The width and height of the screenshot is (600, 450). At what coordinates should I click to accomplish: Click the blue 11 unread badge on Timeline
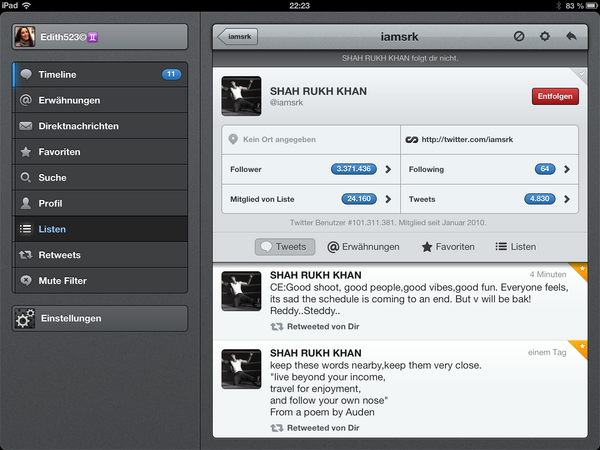[x=171, y=74]
